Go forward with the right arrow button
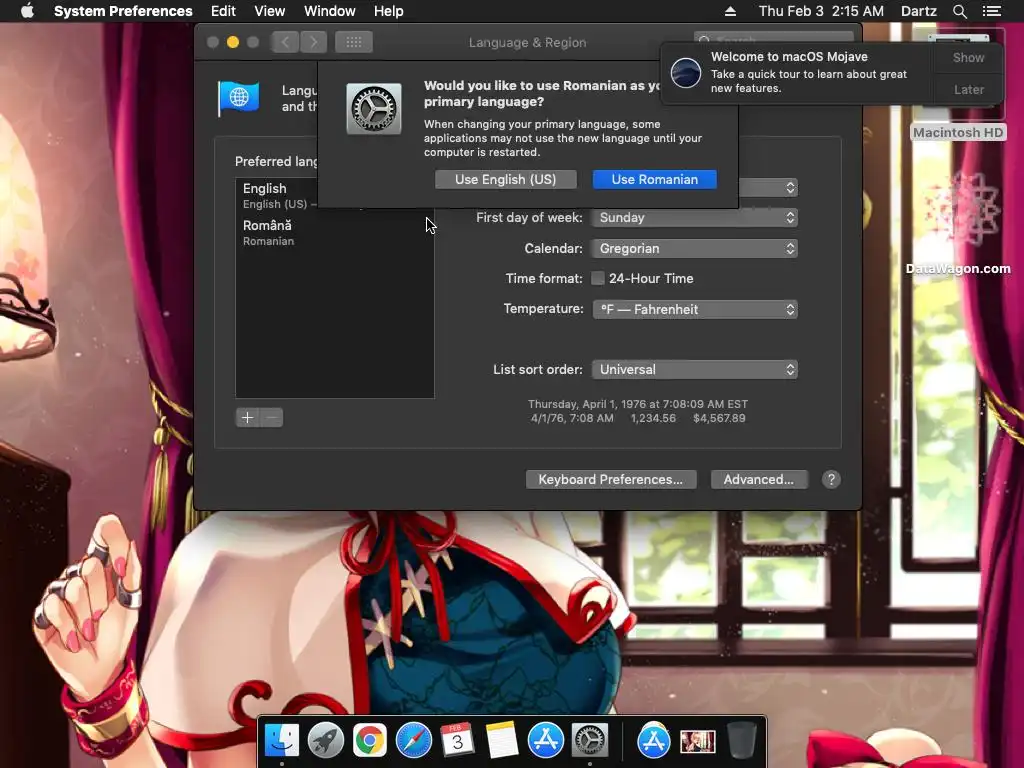This screenshot has height=768, width=1024. point(313,42)
